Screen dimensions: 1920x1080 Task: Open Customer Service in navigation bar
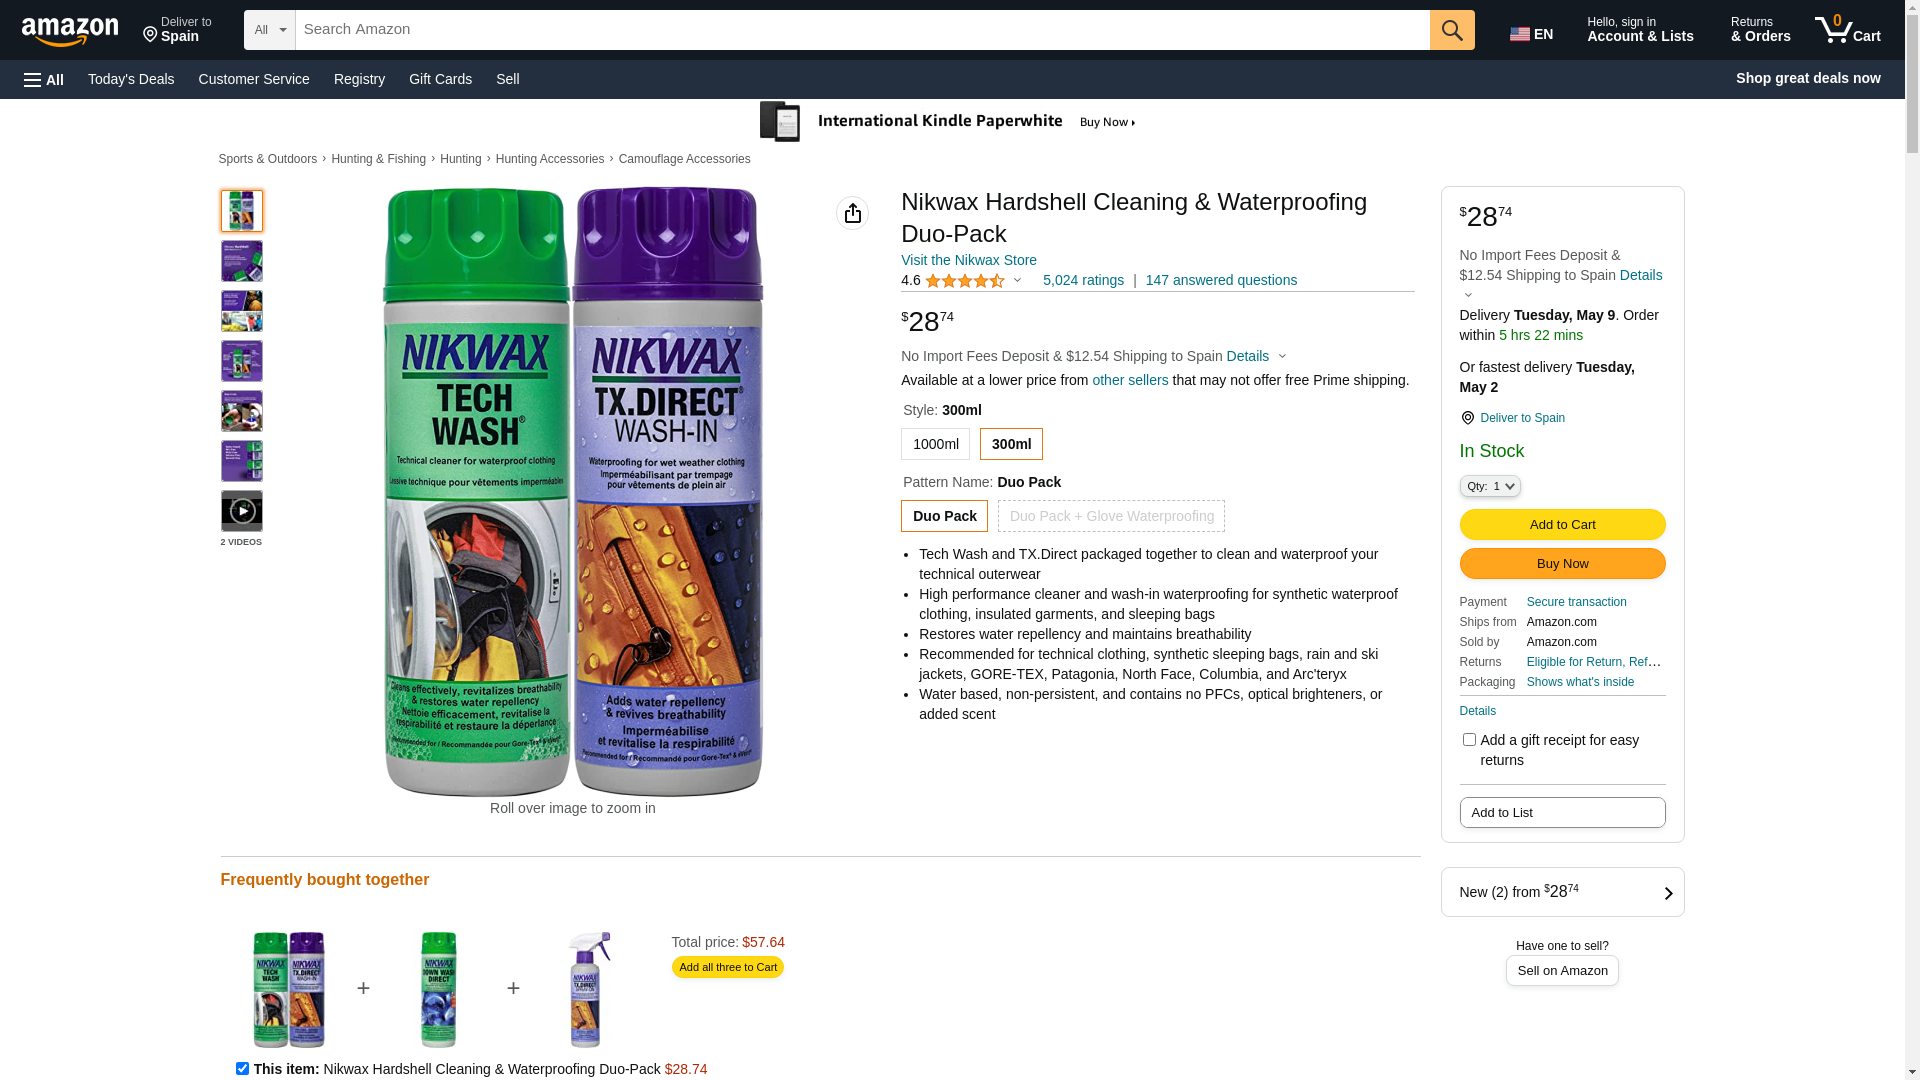(254, 79)
